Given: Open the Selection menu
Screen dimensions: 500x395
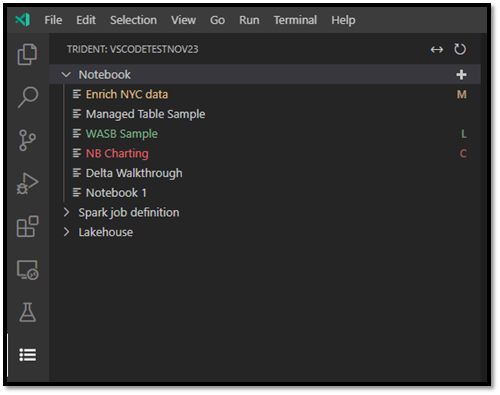Looking at the screenshot, I should pos(133,20).
